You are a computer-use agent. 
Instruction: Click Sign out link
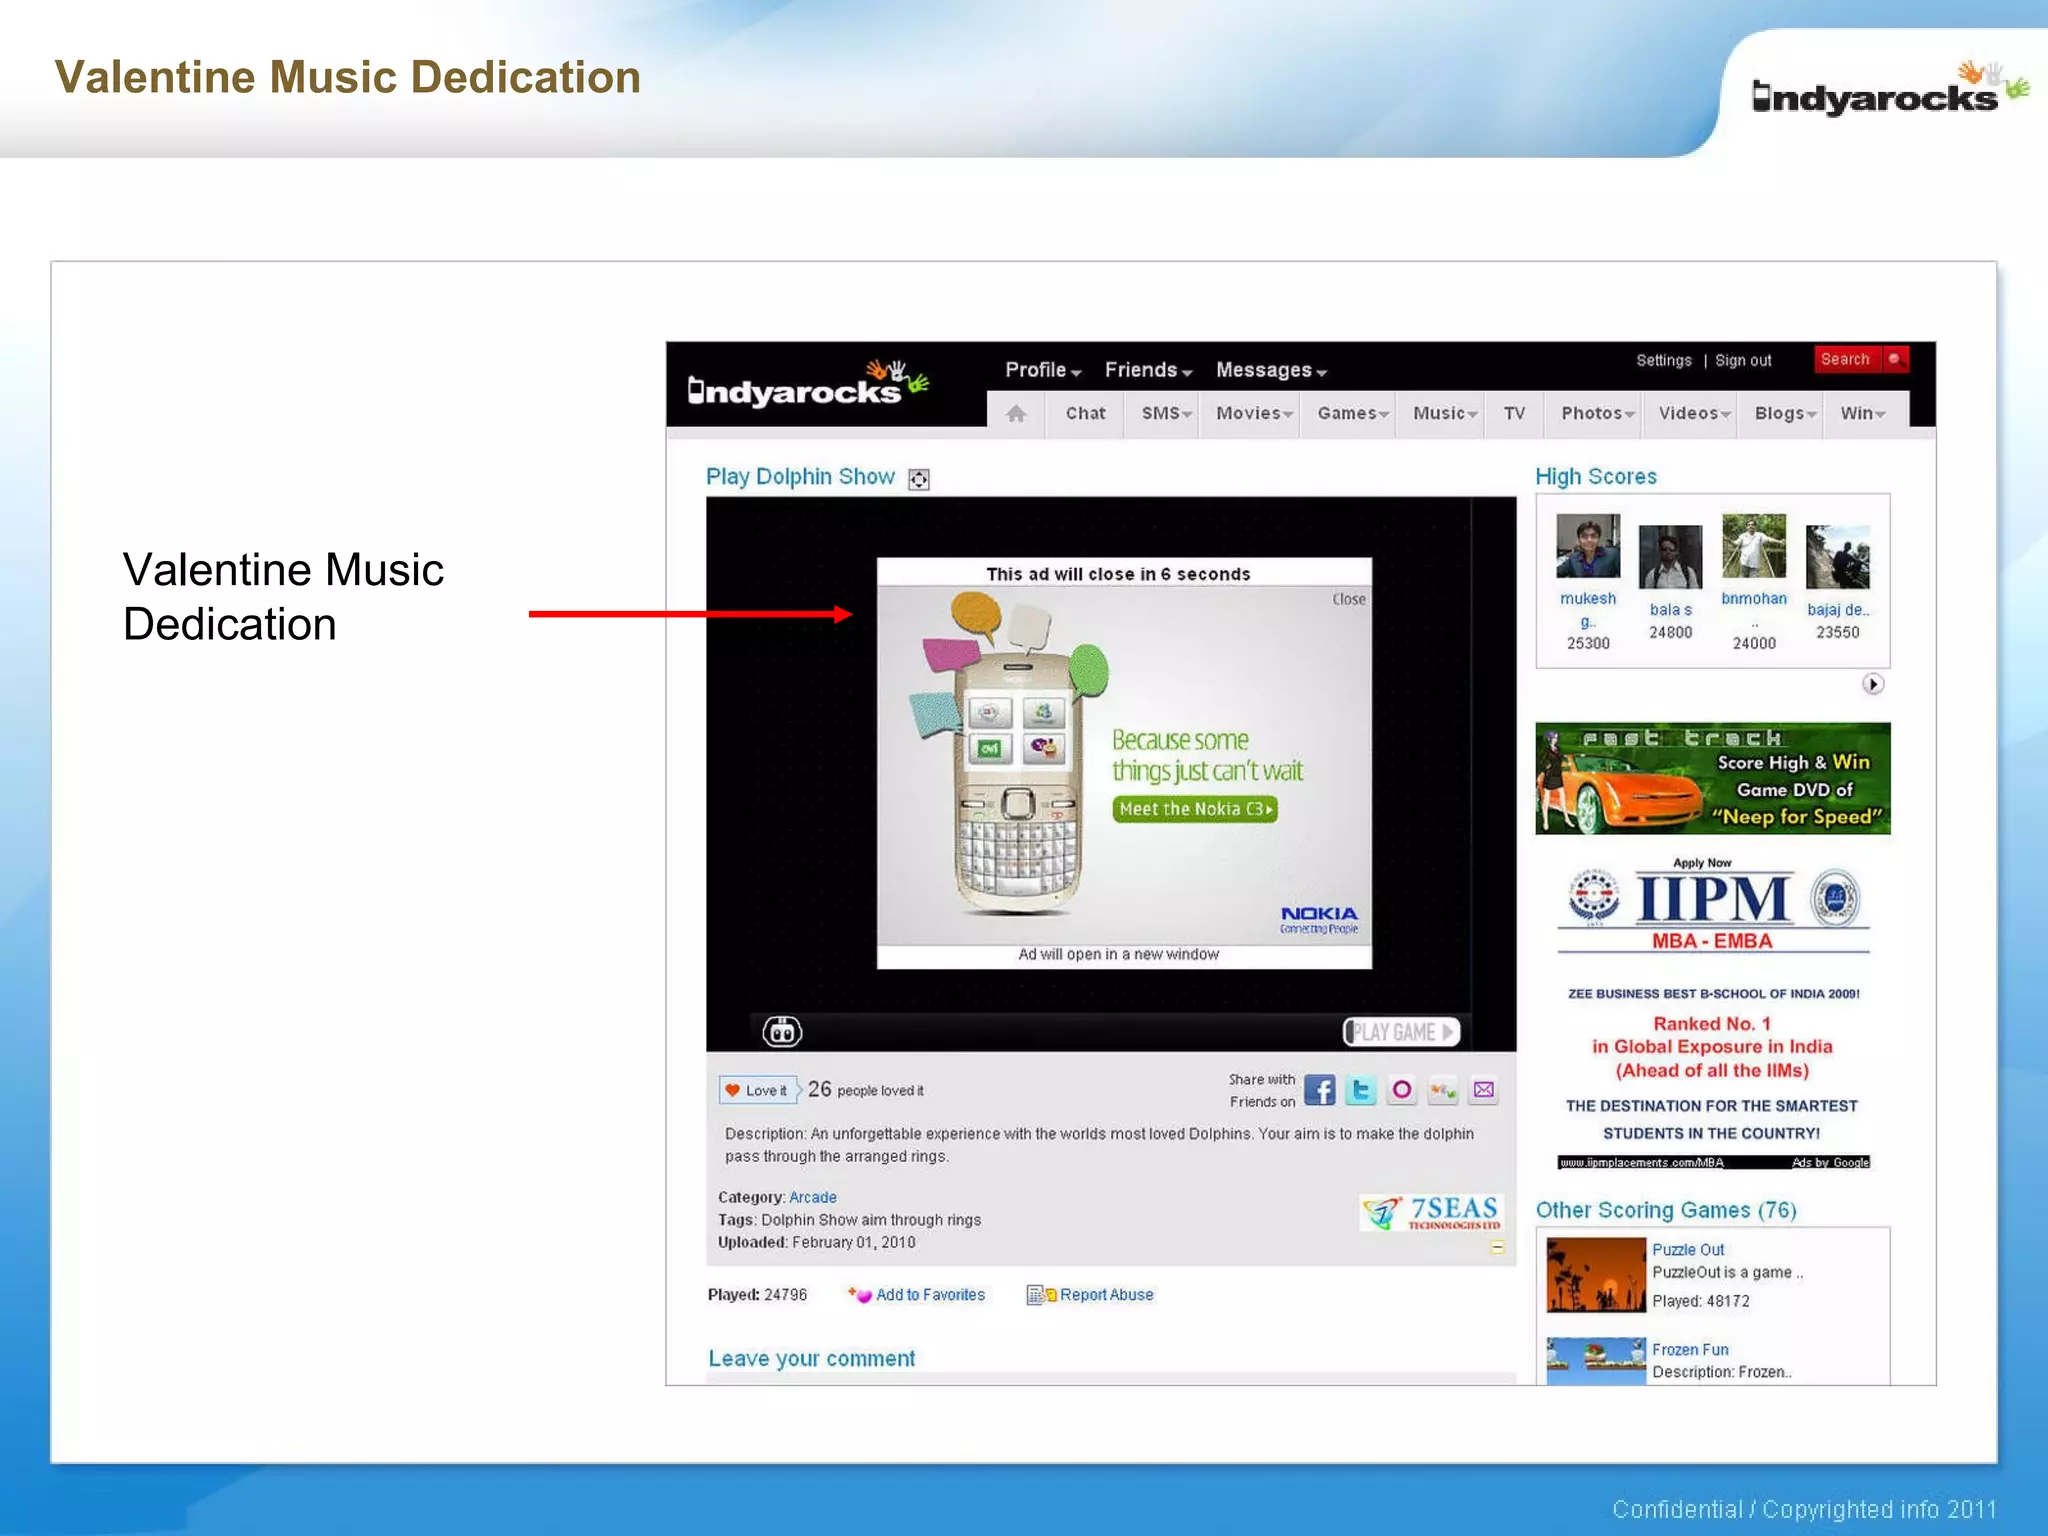click(x=1742, y=360)
